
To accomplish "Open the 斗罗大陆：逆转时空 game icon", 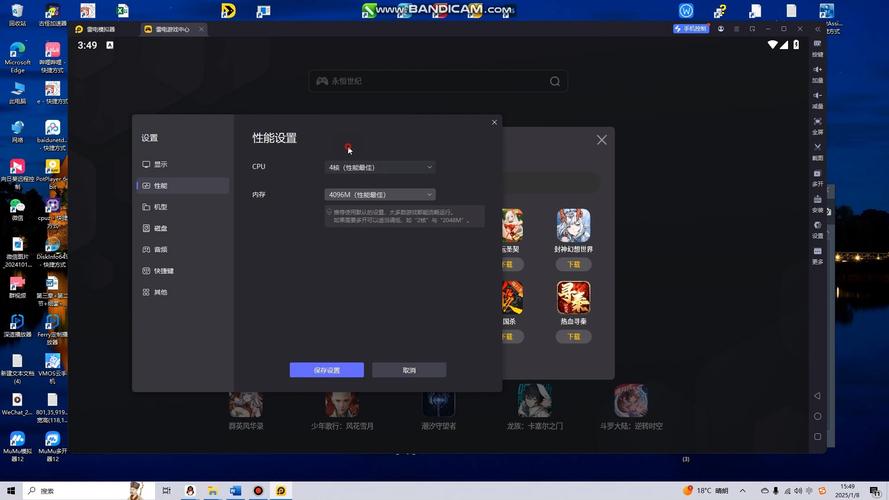I will [x=631, y=401].
